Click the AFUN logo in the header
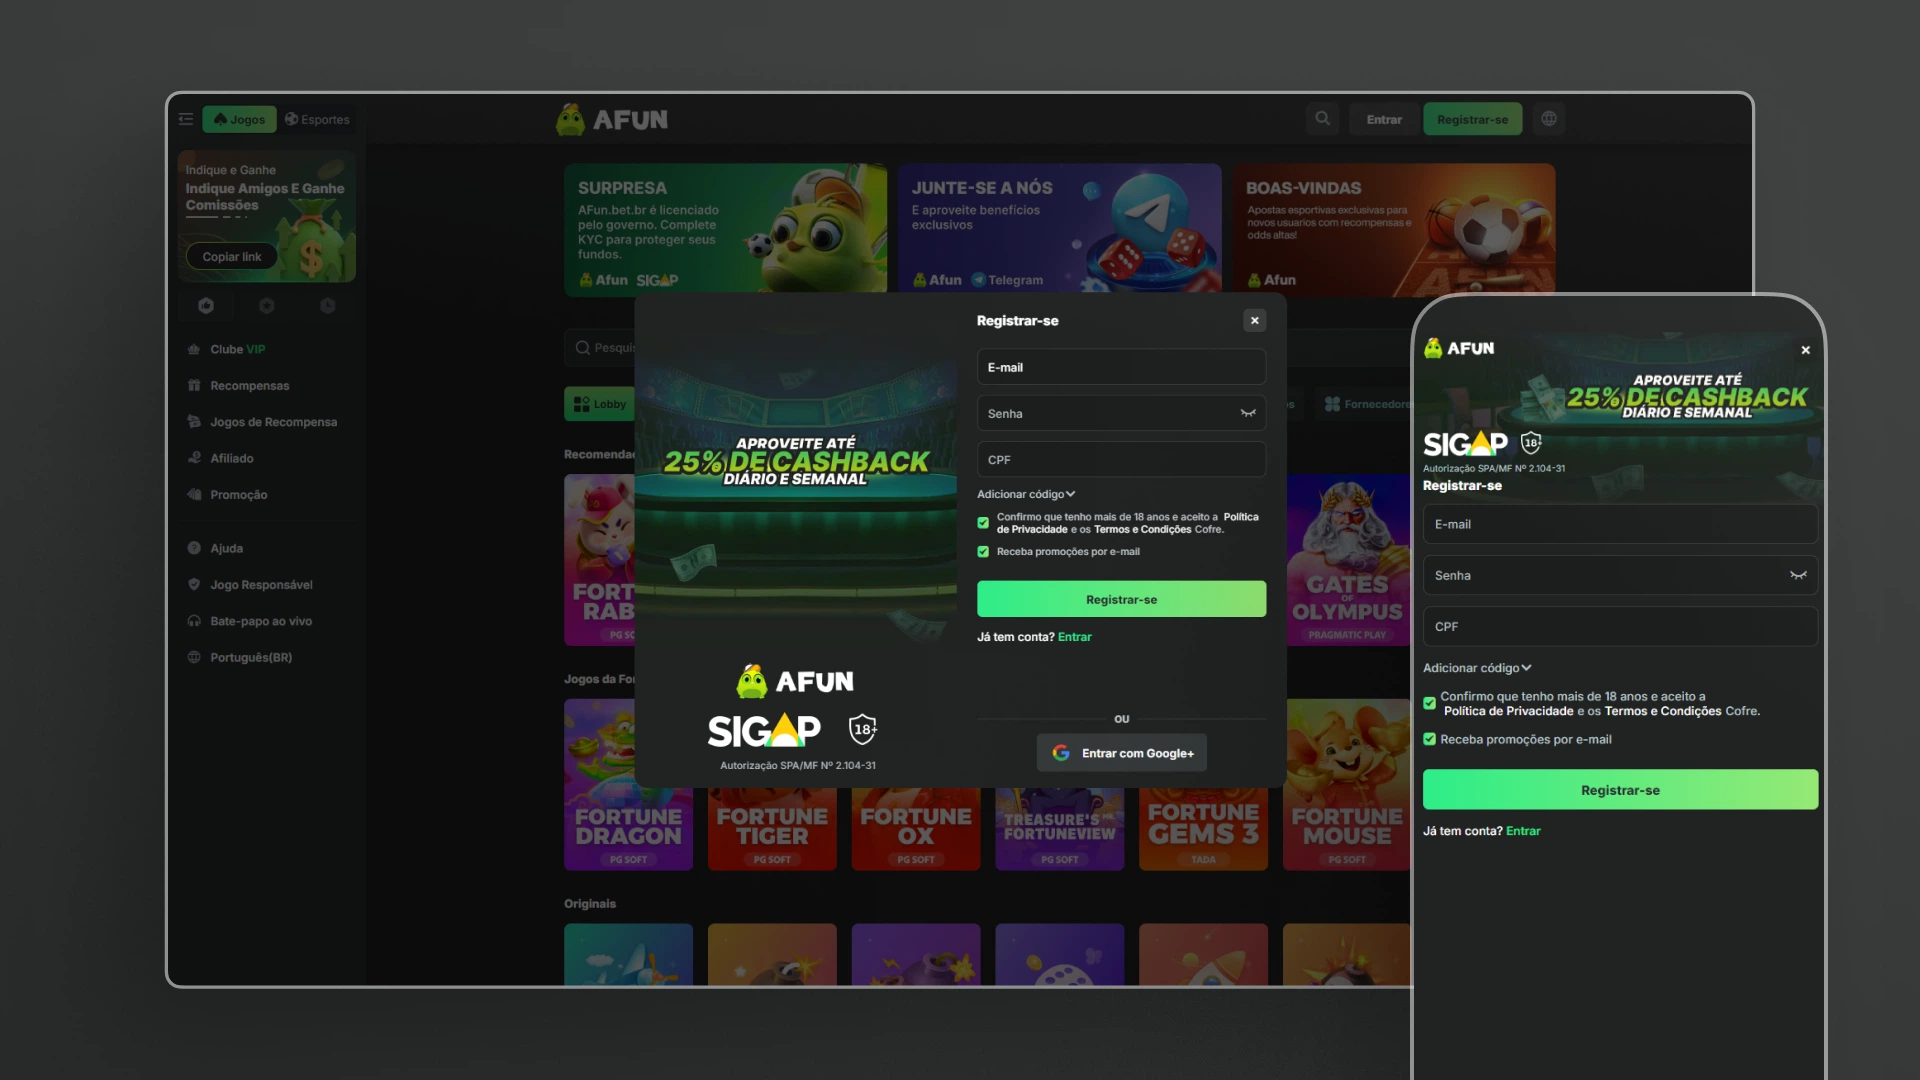This screenshot has height=1080, width=1920. 612,119
